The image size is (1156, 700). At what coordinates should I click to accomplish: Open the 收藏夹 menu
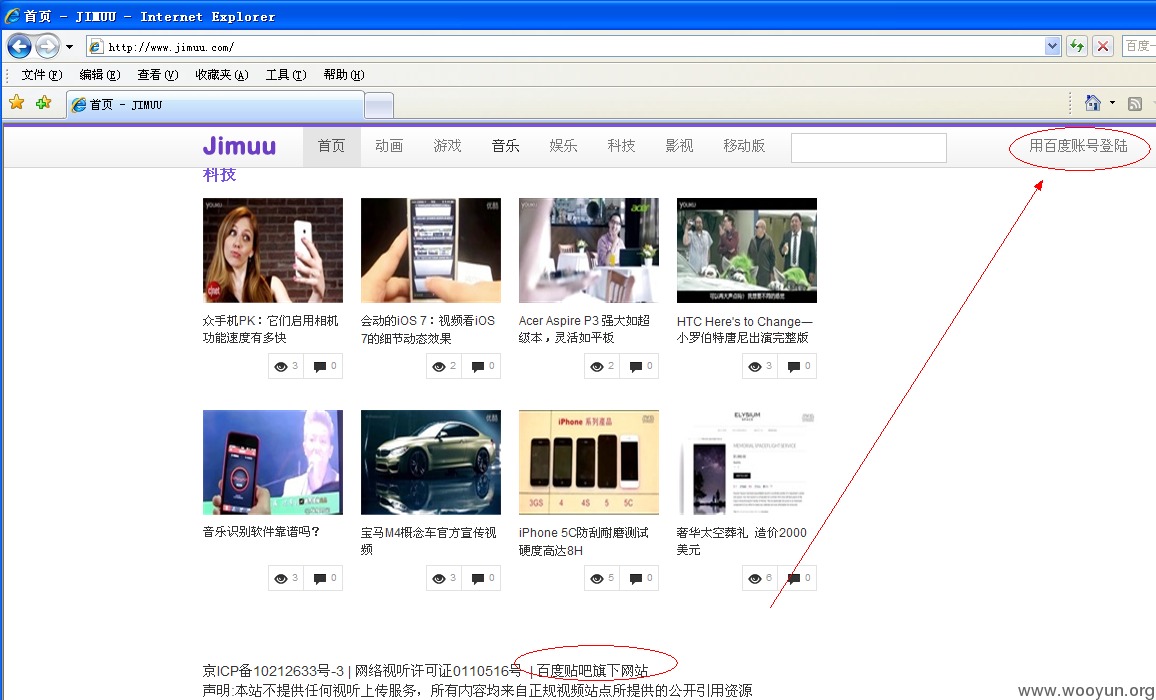click(x=222, y=74)
